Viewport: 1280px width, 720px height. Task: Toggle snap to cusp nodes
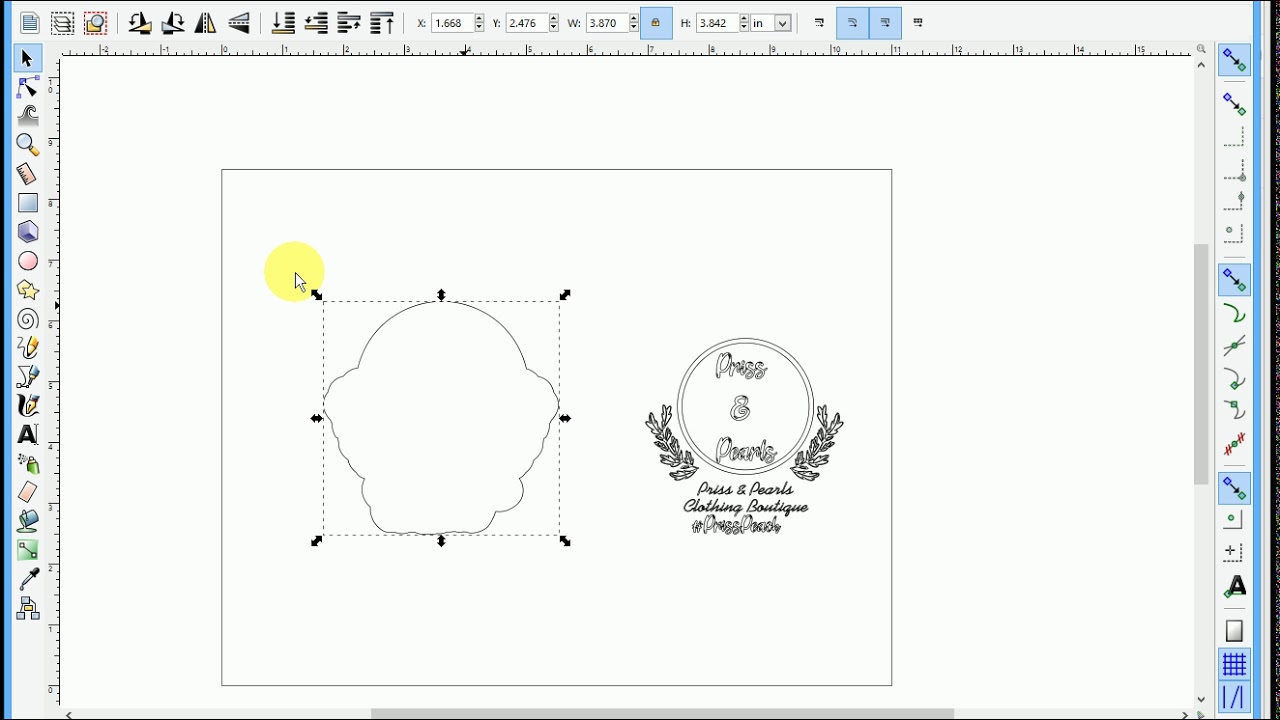click(1234, 379)
